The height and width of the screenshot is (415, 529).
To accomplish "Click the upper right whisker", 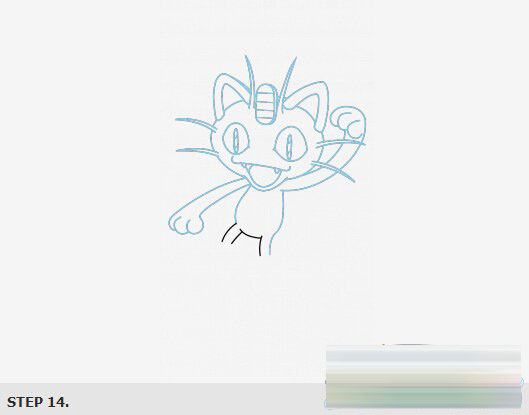I will click(341, 143).
